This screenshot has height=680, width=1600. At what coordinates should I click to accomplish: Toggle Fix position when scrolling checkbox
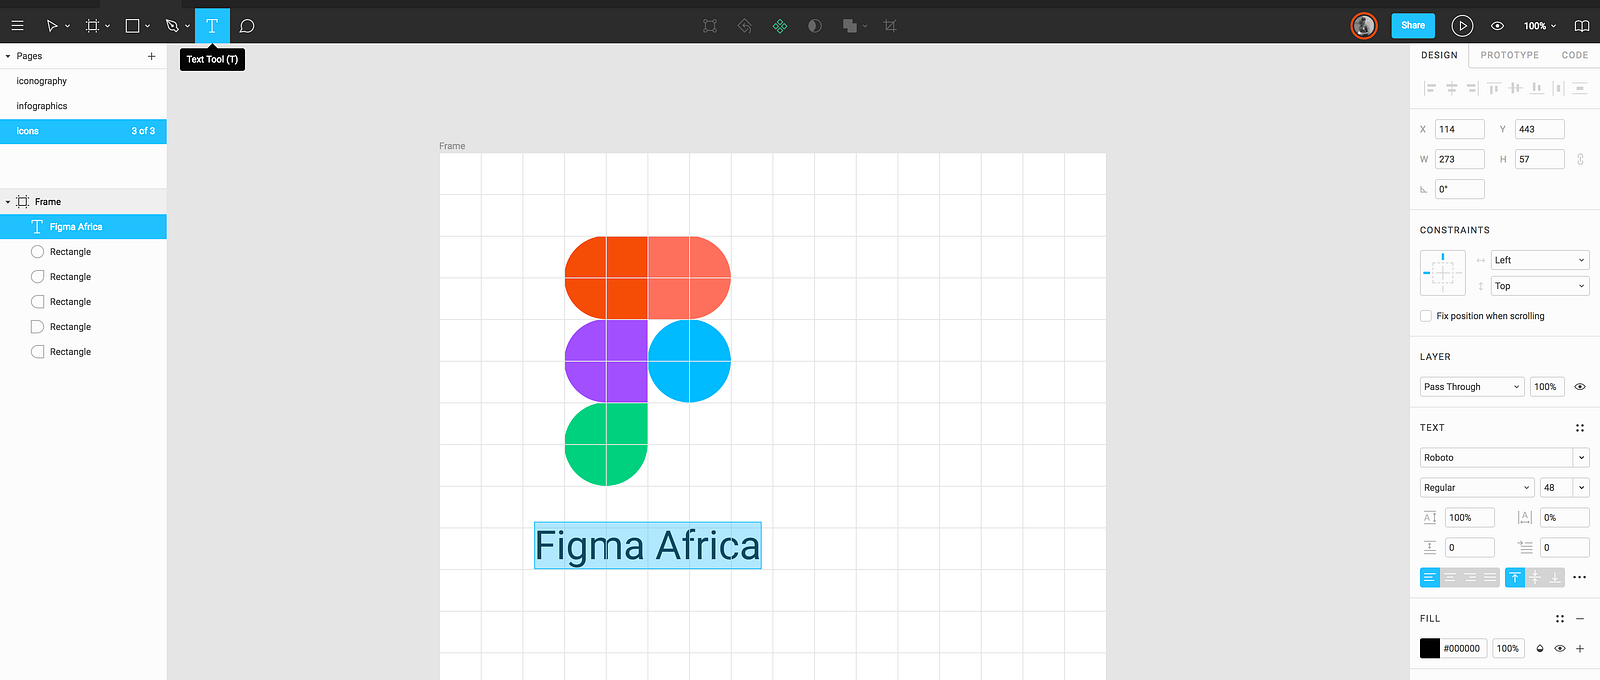[x=1426, y=316]
